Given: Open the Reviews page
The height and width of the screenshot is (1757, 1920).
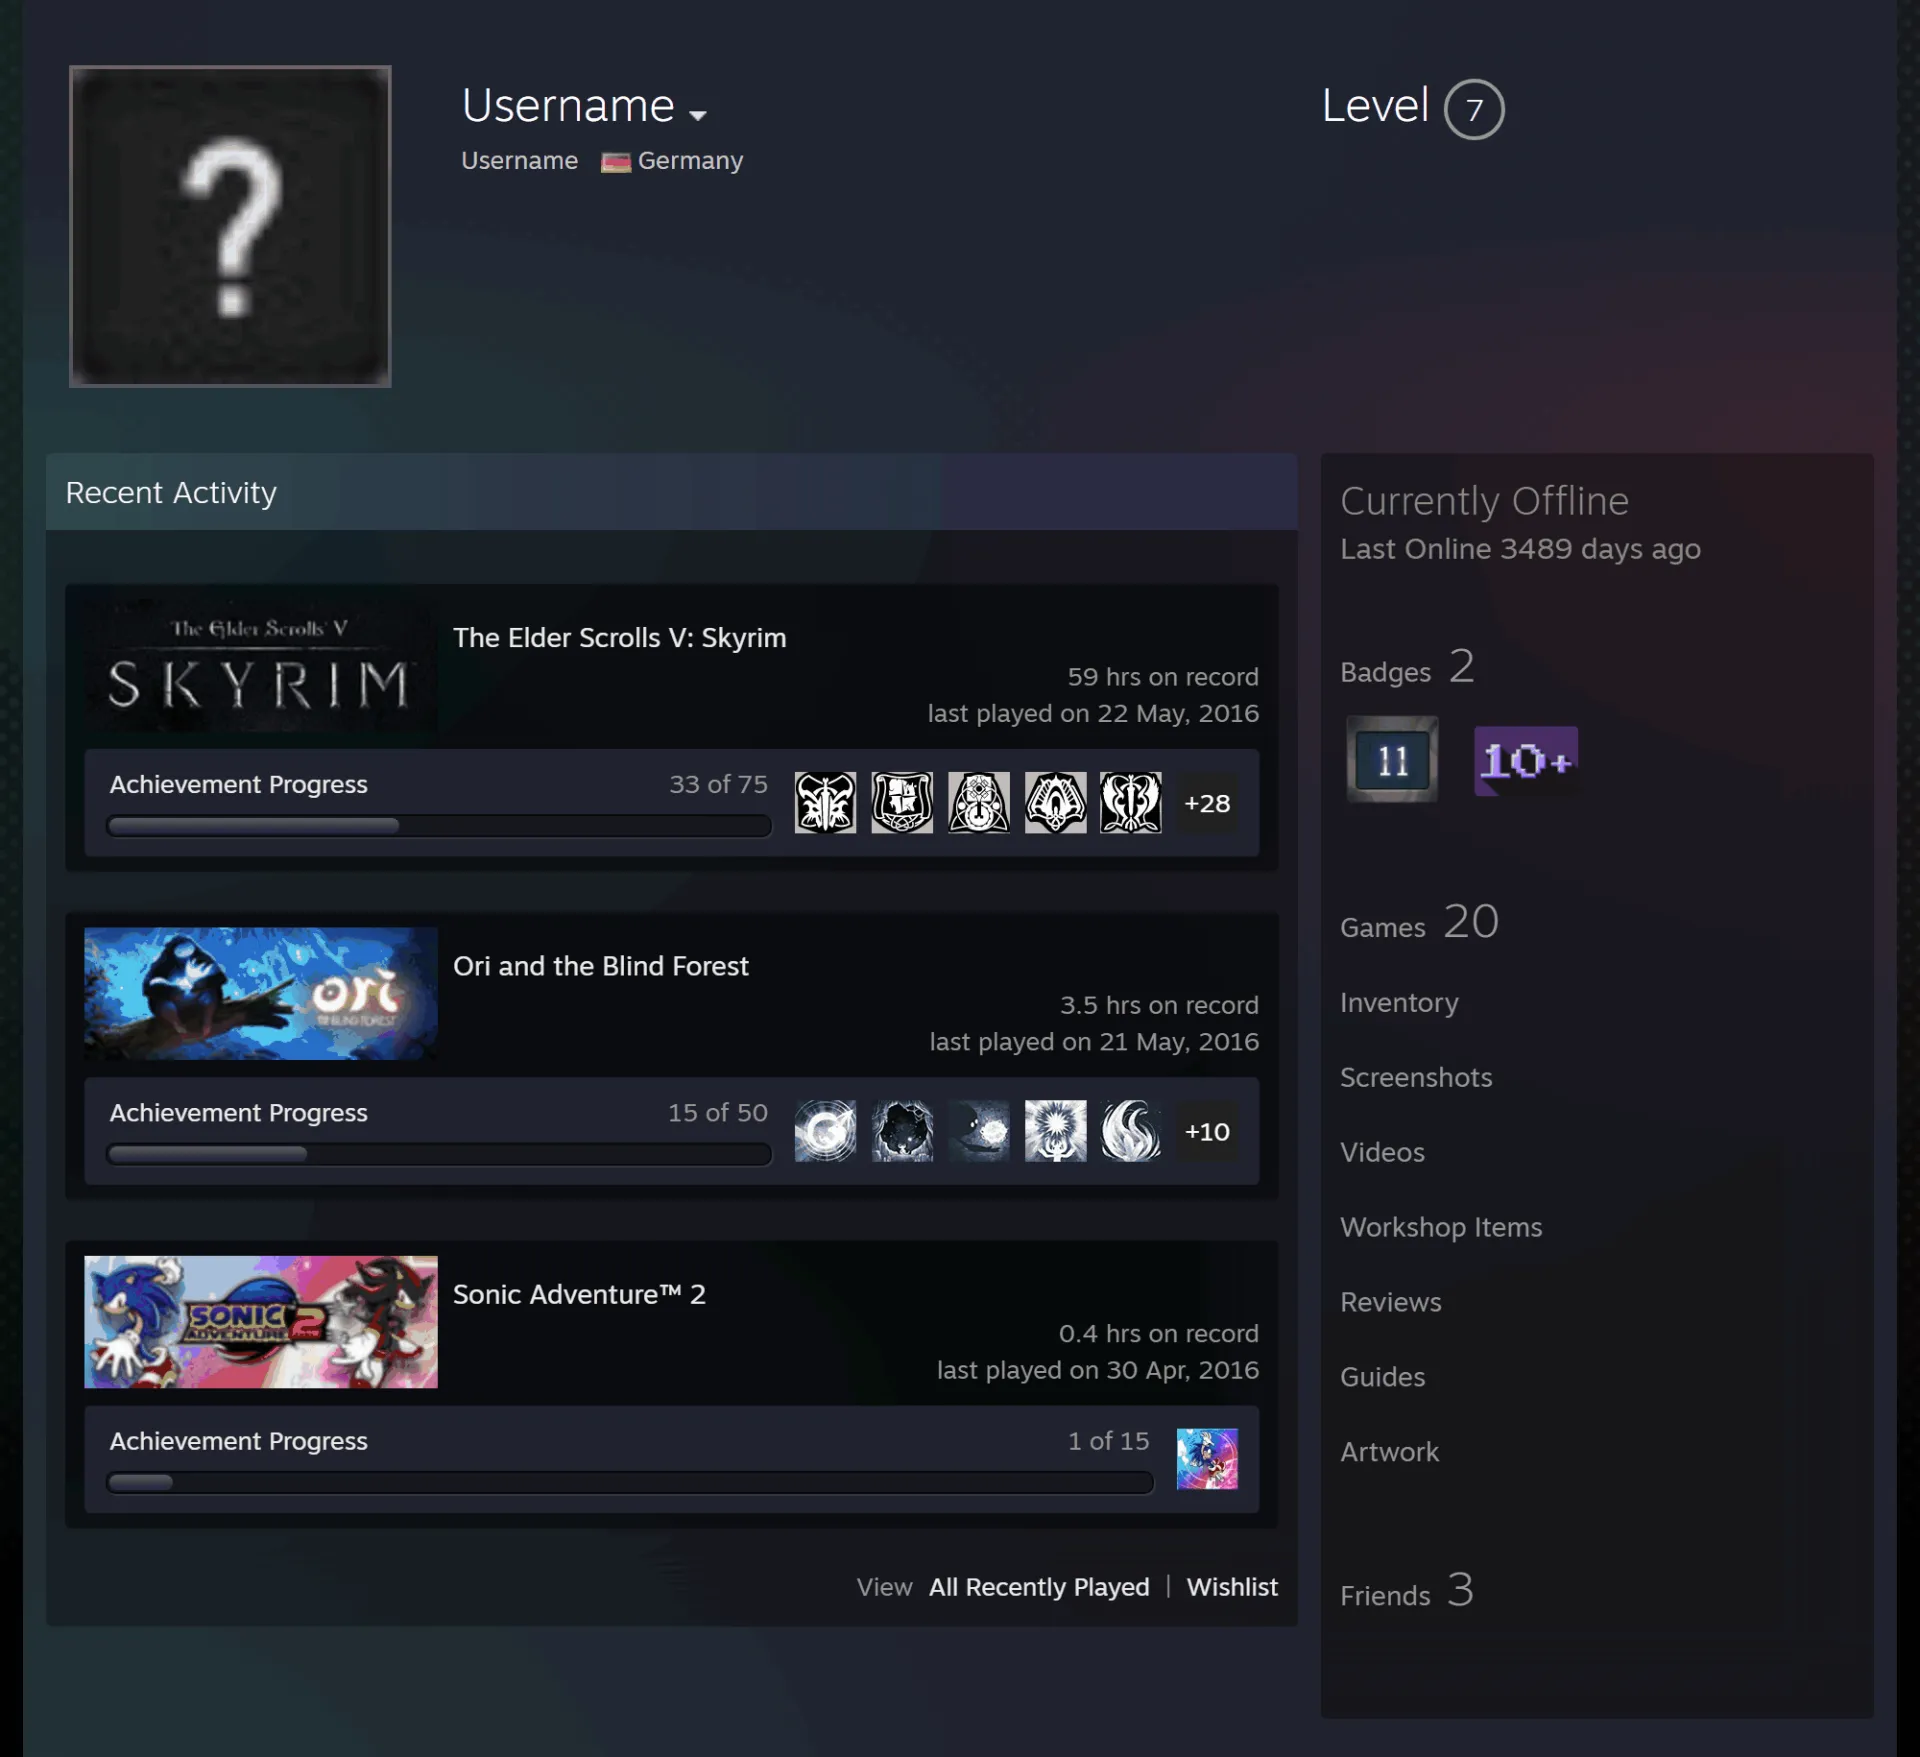Looking at the screenshot, I should click(1391, 1302).
